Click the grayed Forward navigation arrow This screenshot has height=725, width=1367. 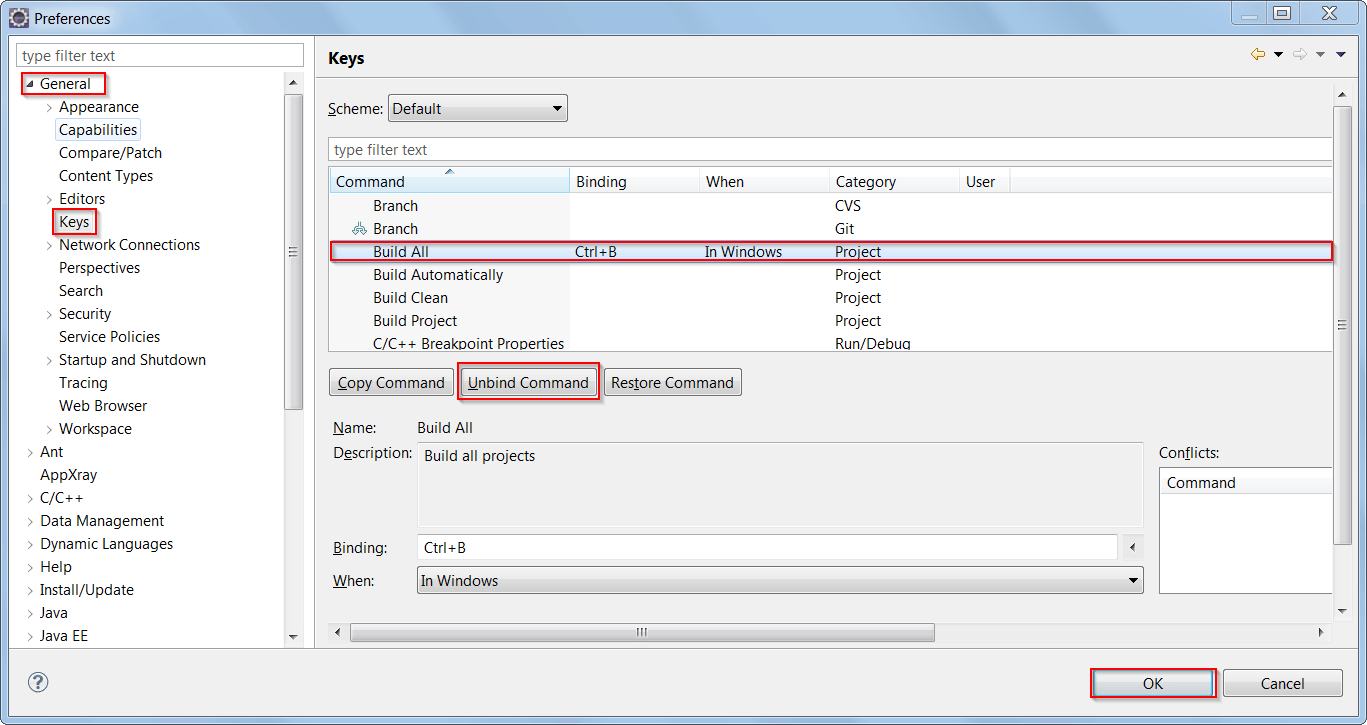click(x=1300, y=54)
